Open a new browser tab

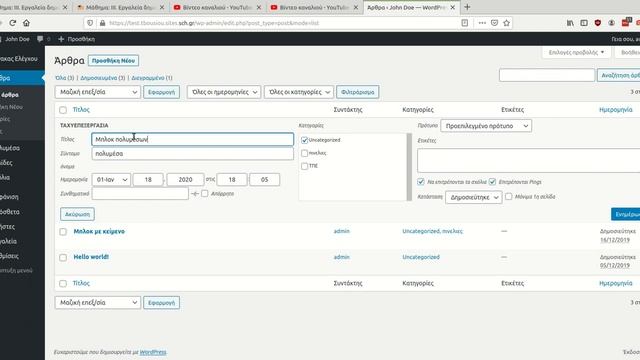[467, 7]
